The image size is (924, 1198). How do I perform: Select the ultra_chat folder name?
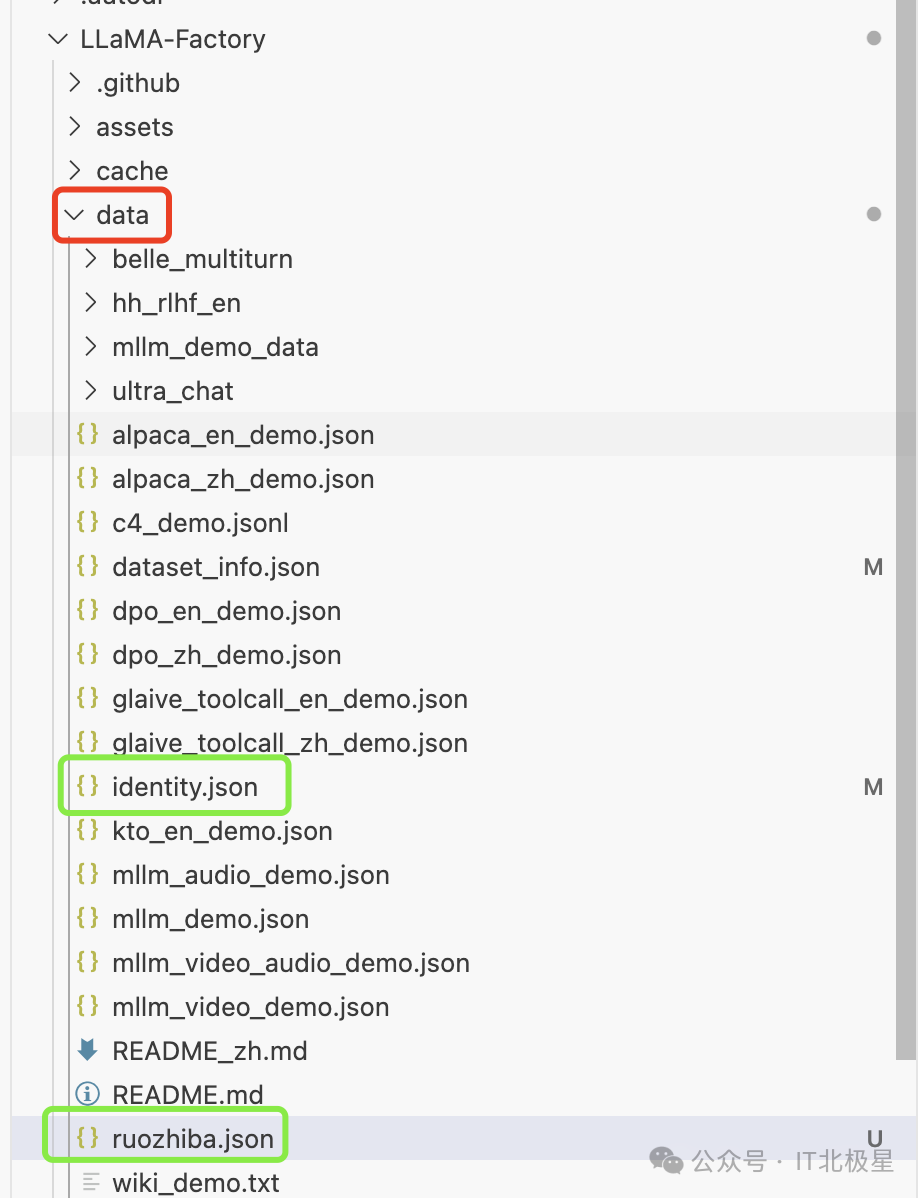173,391
